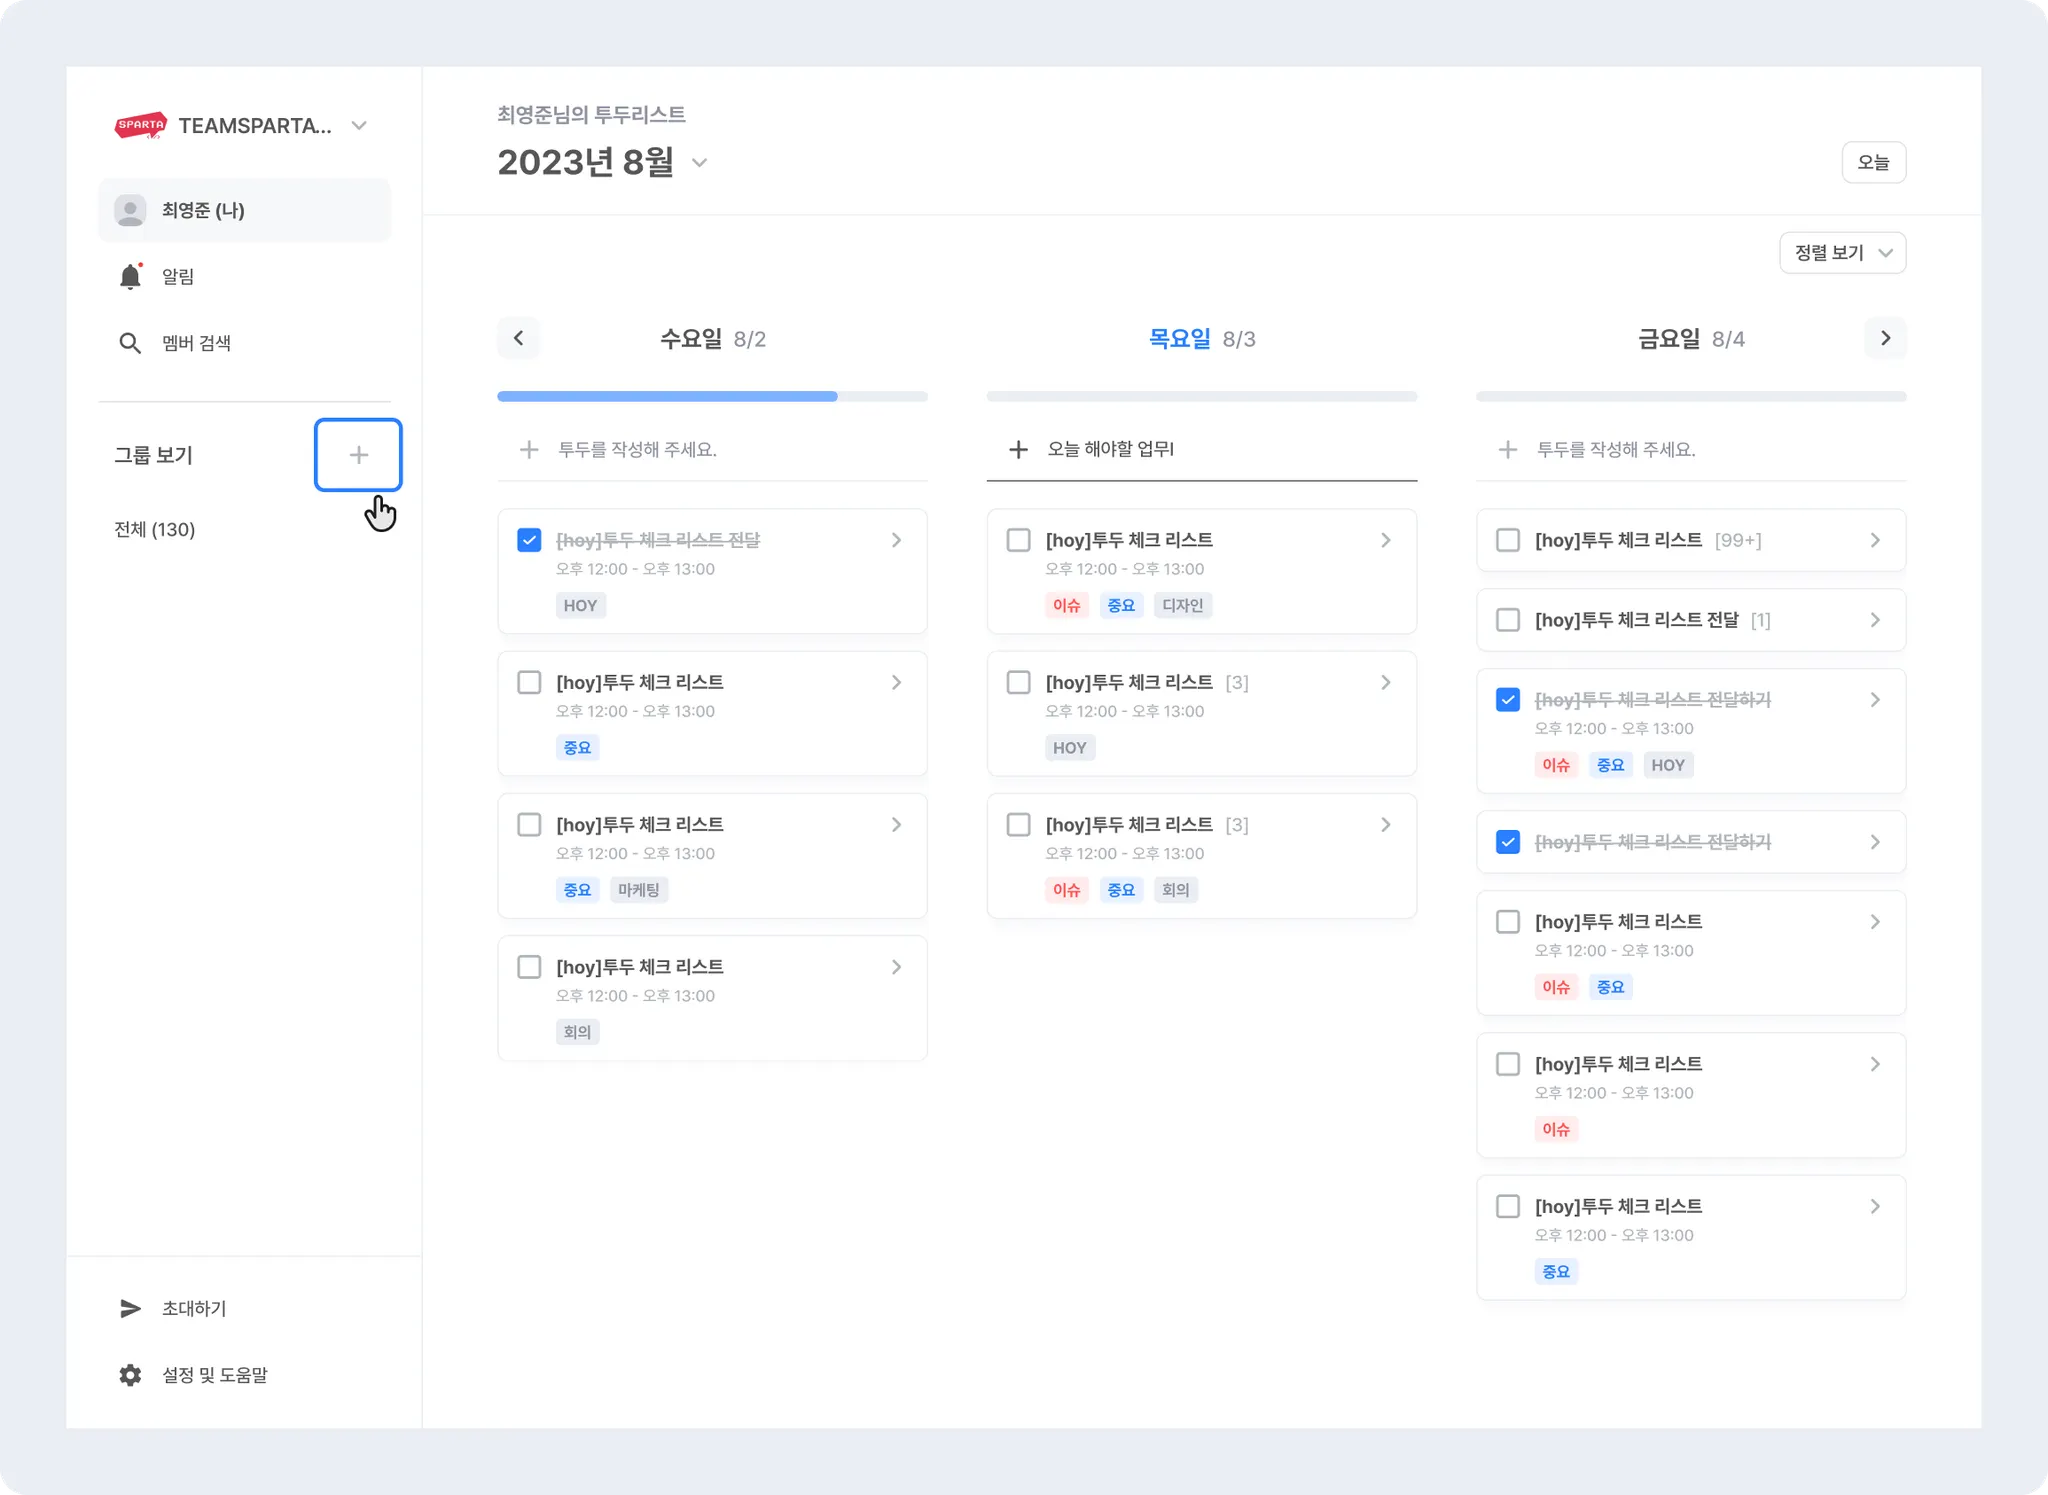
Task: Check Friday todo with [99+] badge
Action: coord(1507,540)
